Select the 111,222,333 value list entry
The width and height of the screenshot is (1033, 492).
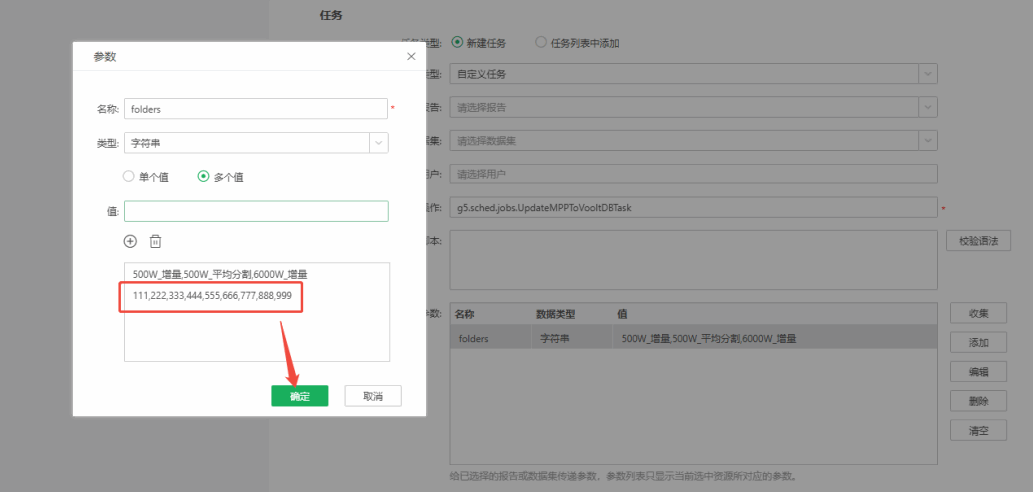point(212,296)
